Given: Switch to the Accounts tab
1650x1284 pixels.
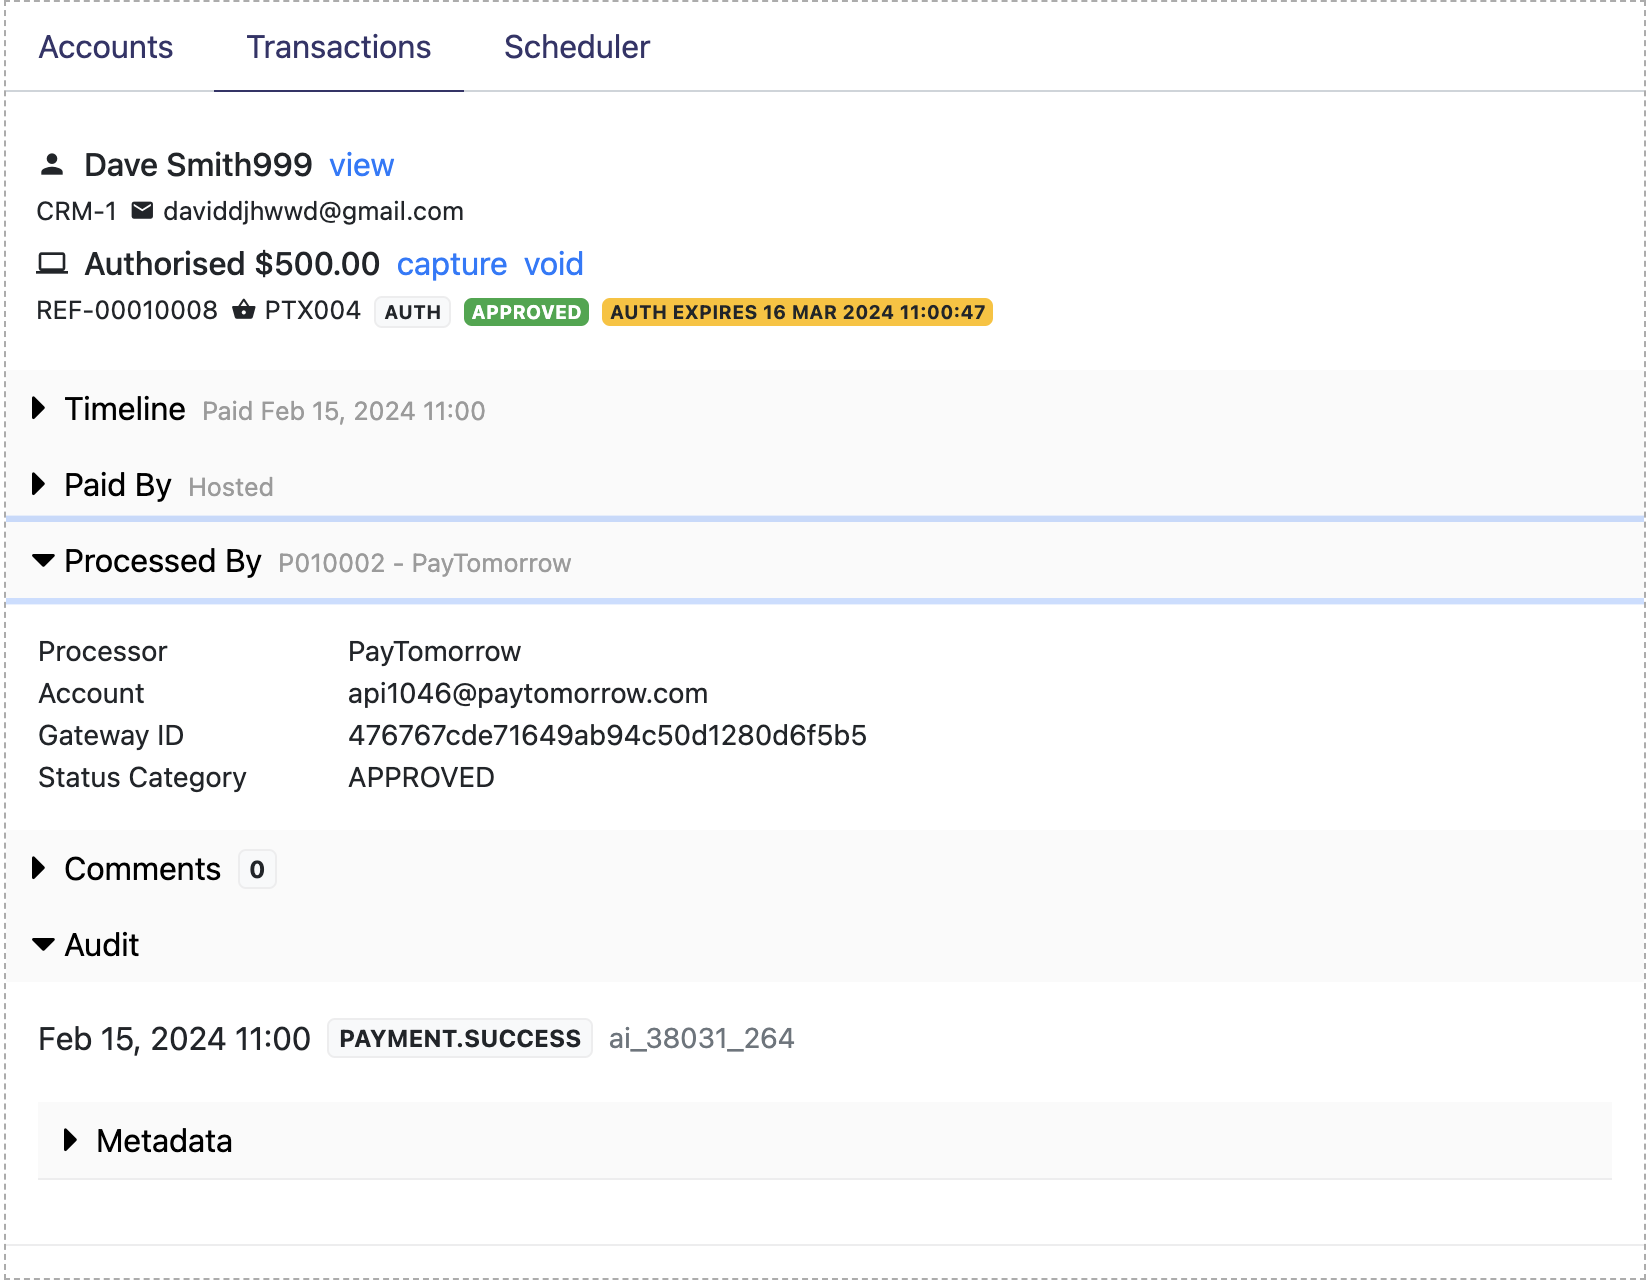Looking at the screenshot, I should click(106, 47).
